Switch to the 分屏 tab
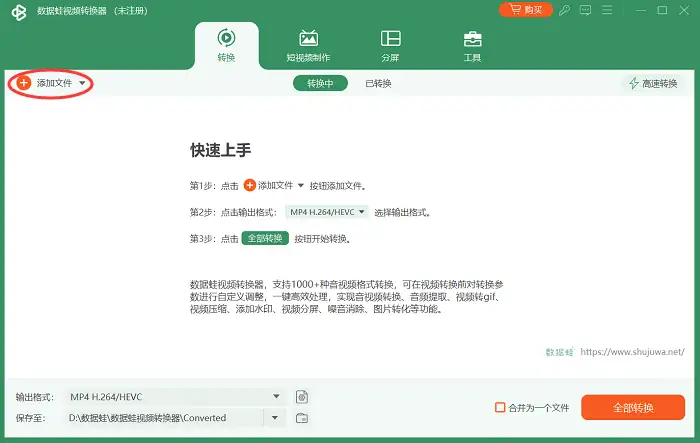 390,46
